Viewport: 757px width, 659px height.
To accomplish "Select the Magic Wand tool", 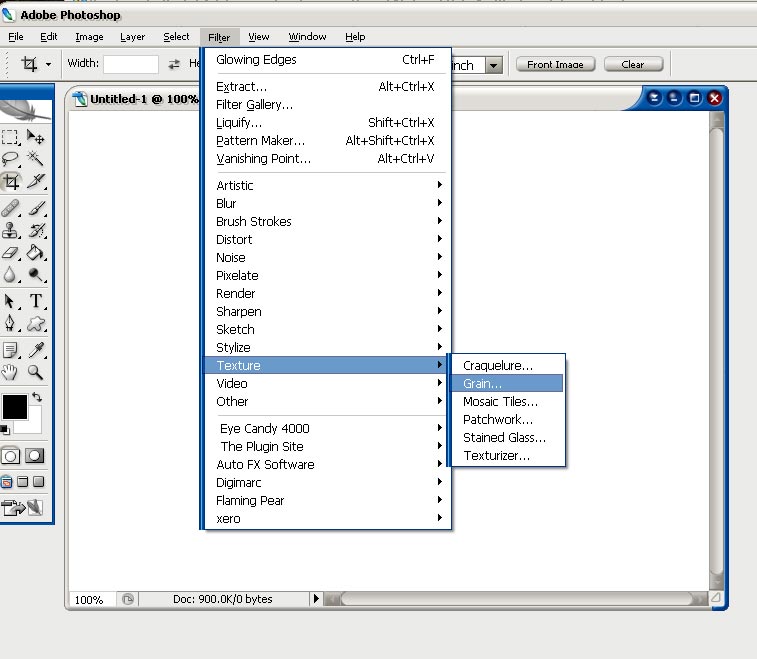I will click(36, 159).
